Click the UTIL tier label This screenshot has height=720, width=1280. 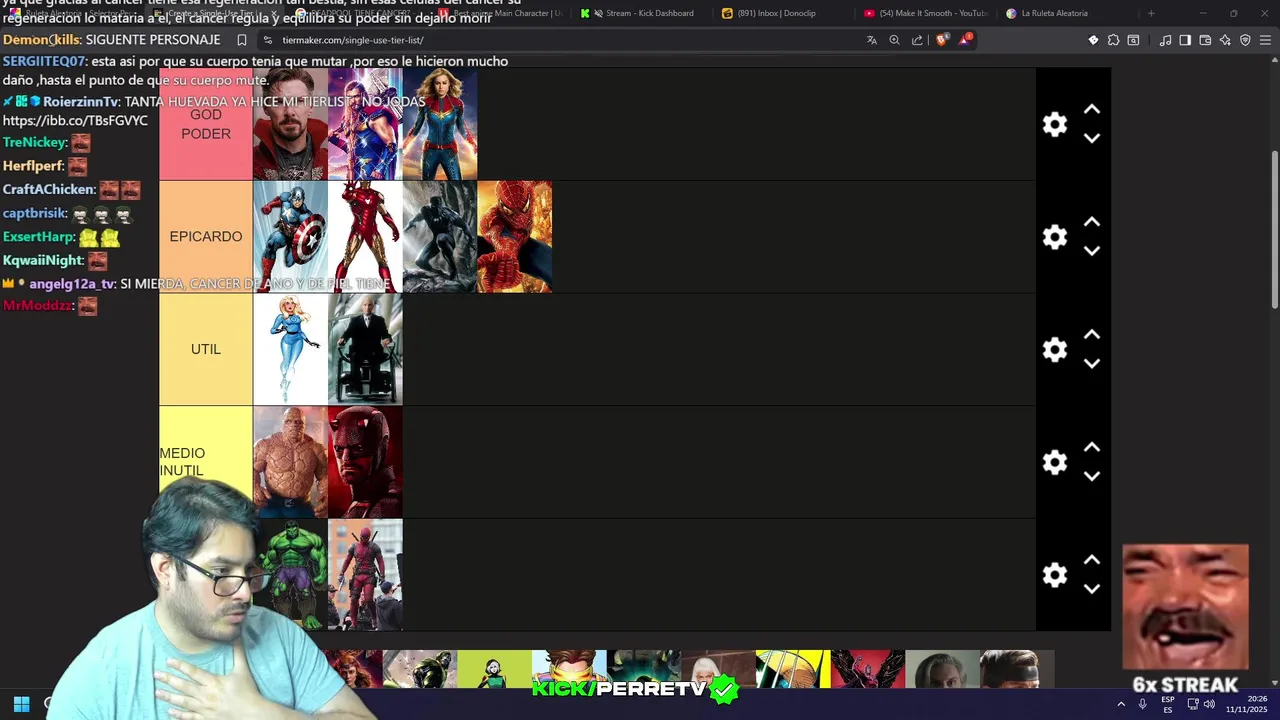pyautogui.click(x=206, y=349)
